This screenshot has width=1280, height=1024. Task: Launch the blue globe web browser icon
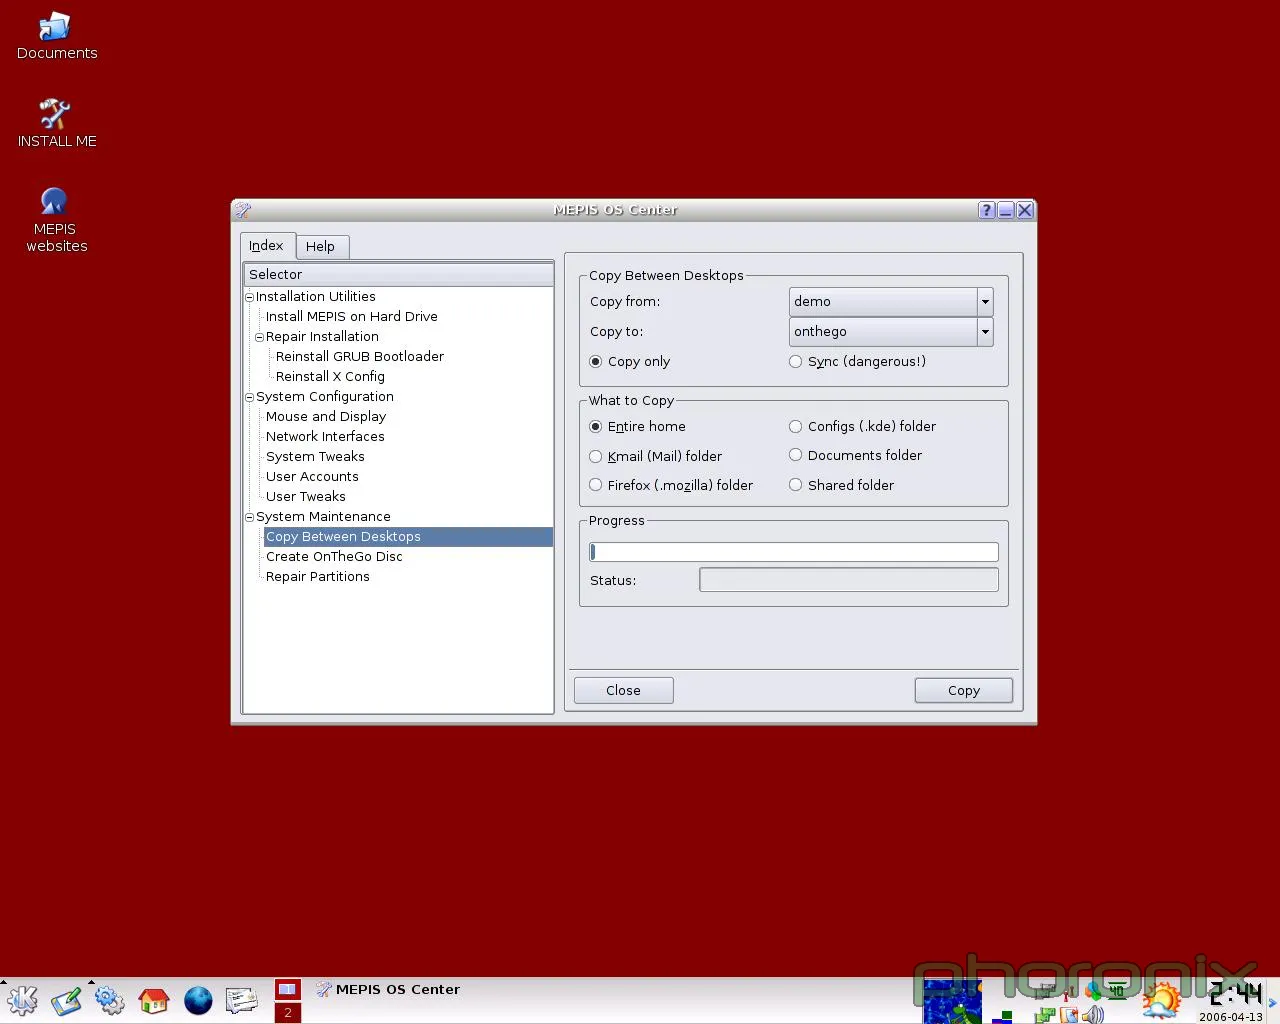click(x=198, y=1000)
